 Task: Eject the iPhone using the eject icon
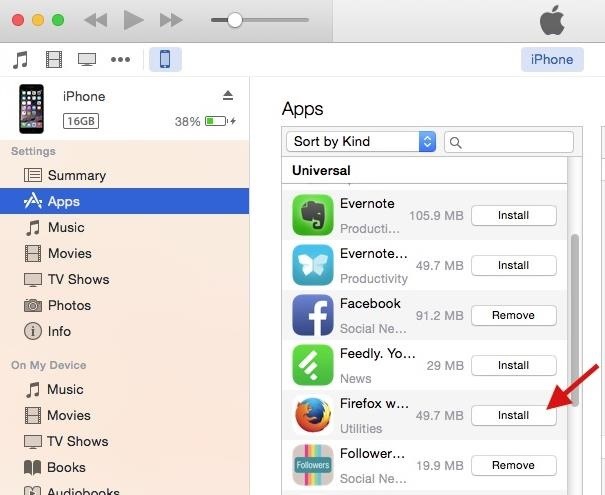pos(227,95)
